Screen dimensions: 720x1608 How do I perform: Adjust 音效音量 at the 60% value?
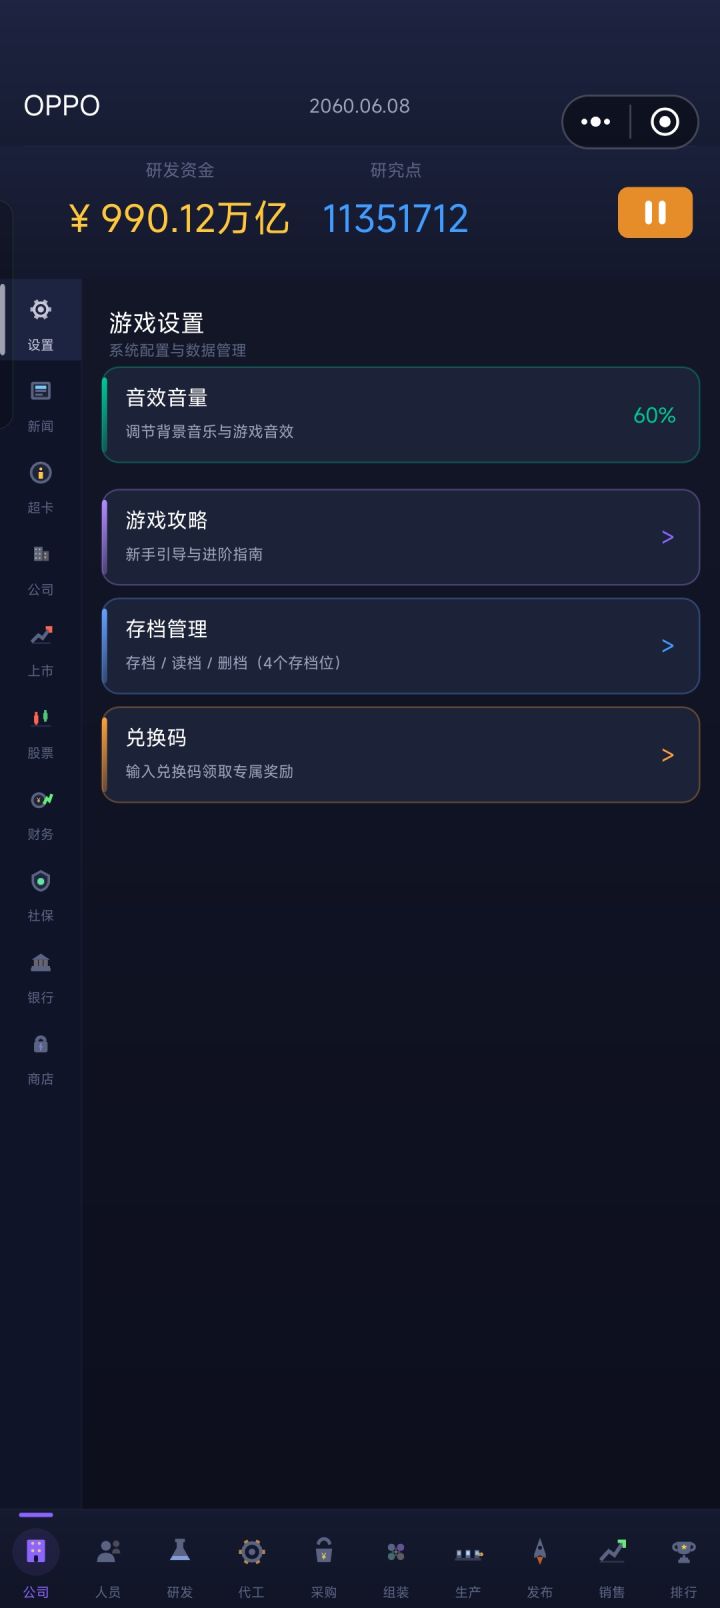pos(655,415)
